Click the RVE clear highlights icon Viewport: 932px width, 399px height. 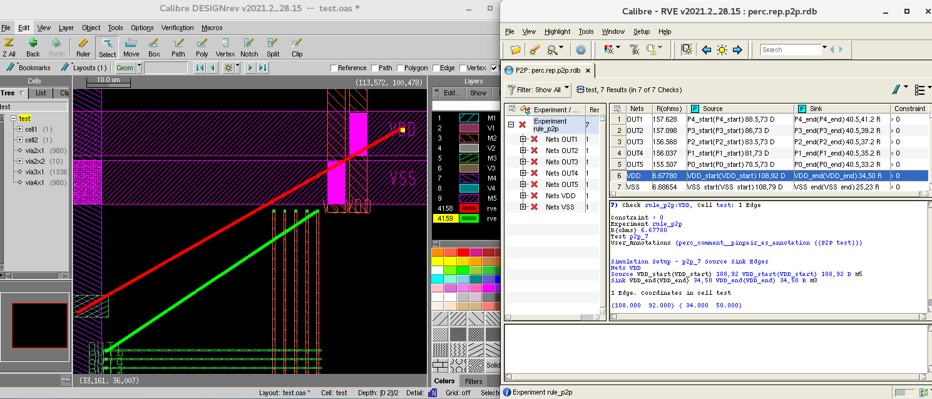635,50
